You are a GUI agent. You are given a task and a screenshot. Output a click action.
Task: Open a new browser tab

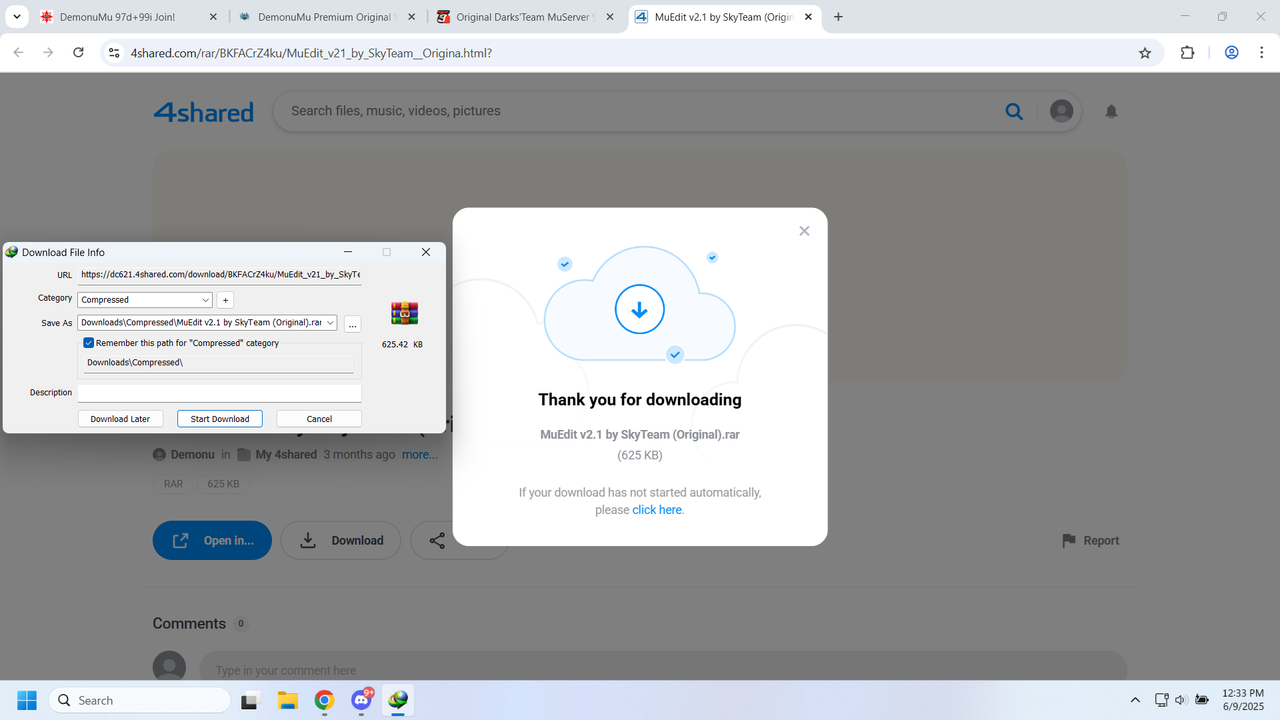pyautogui.click(x=838, y=17)
